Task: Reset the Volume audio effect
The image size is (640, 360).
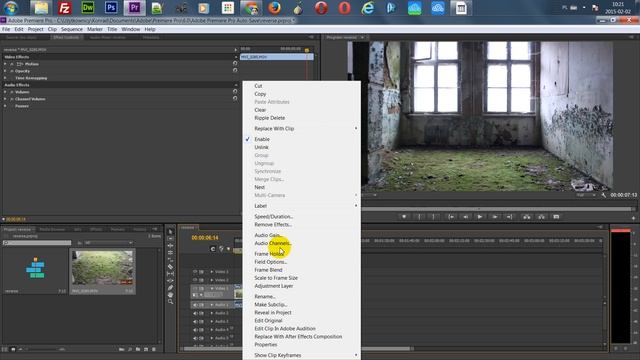Action: pyautogui.click(x=235, y=92)
